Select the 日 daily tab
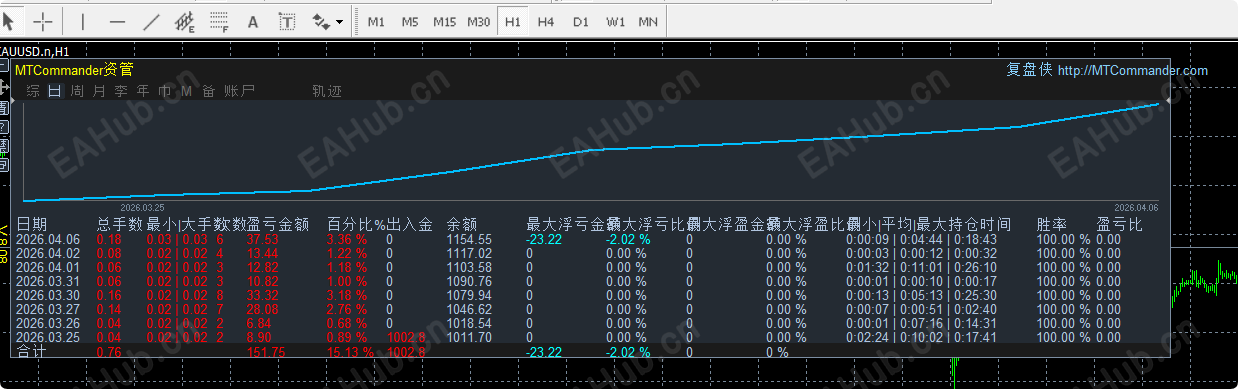The width and height of the screenshot is (1238, 389). coord(55,91)
